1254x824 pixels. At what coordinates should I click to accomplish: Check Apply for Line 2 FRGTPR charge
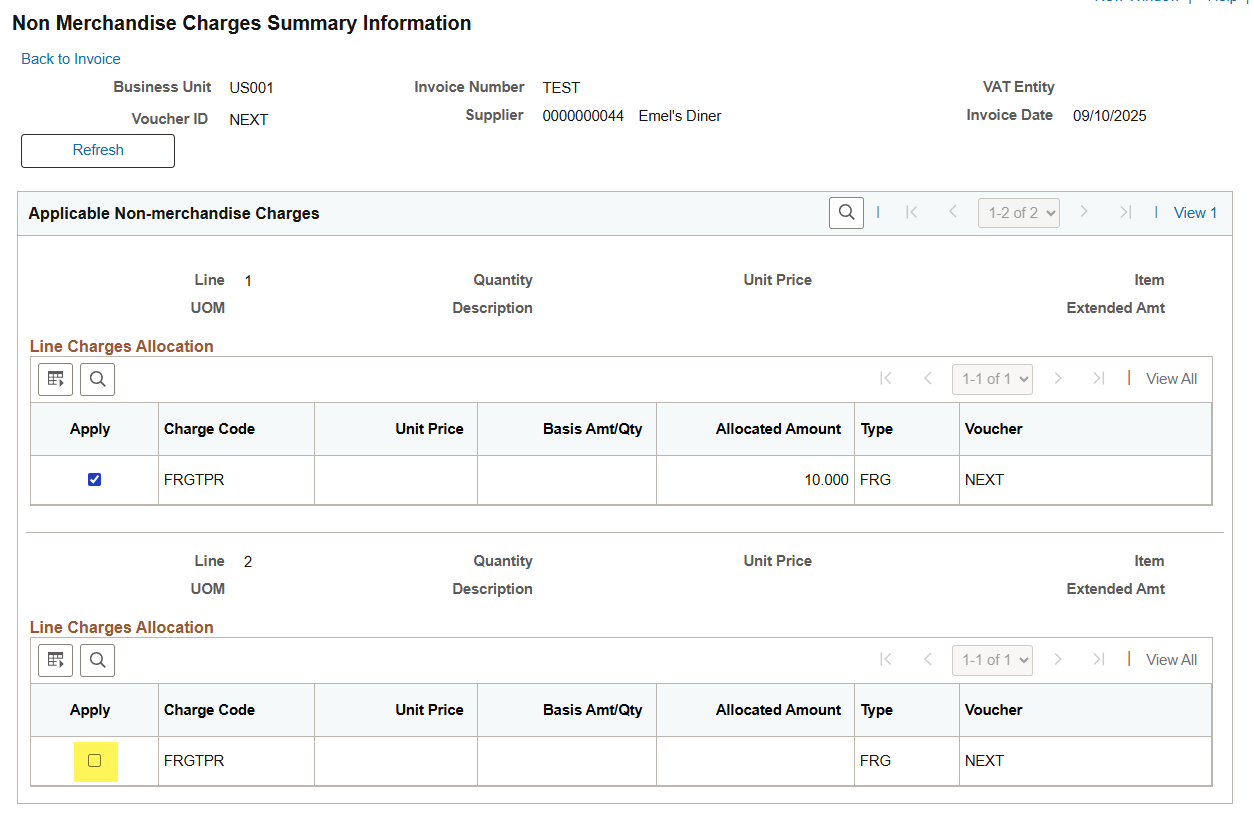click(95, 761)
